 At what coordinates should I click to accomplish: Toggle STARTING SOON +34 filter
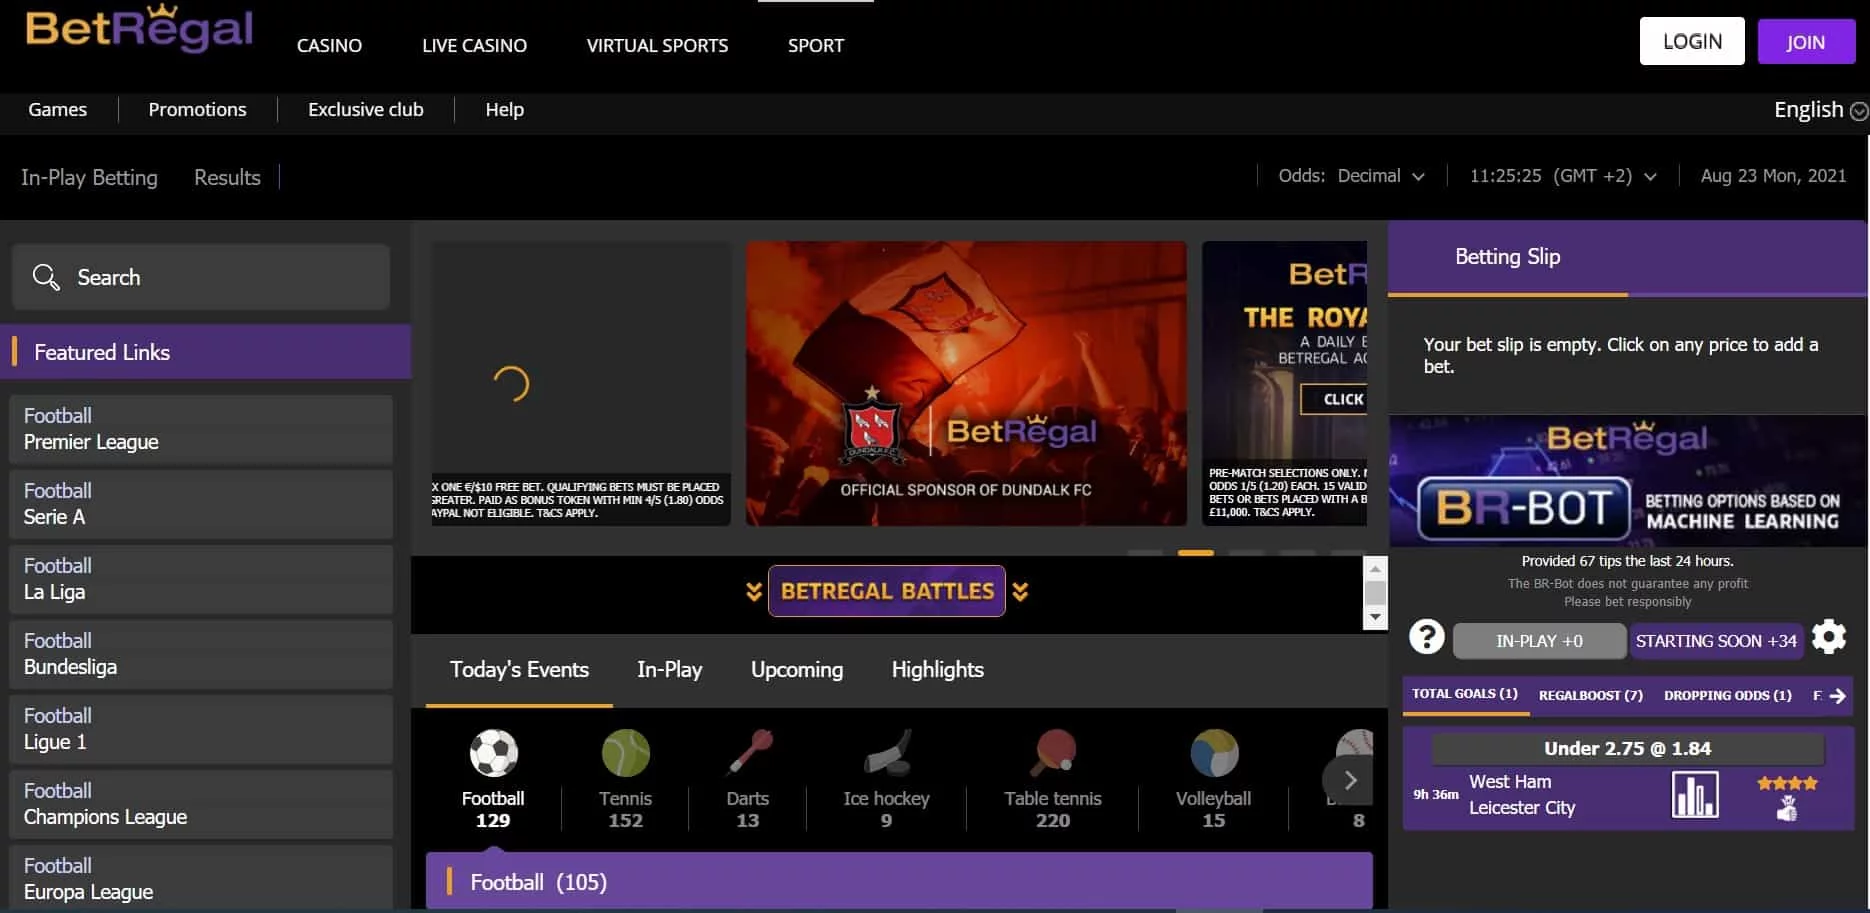coord(1716,641)
